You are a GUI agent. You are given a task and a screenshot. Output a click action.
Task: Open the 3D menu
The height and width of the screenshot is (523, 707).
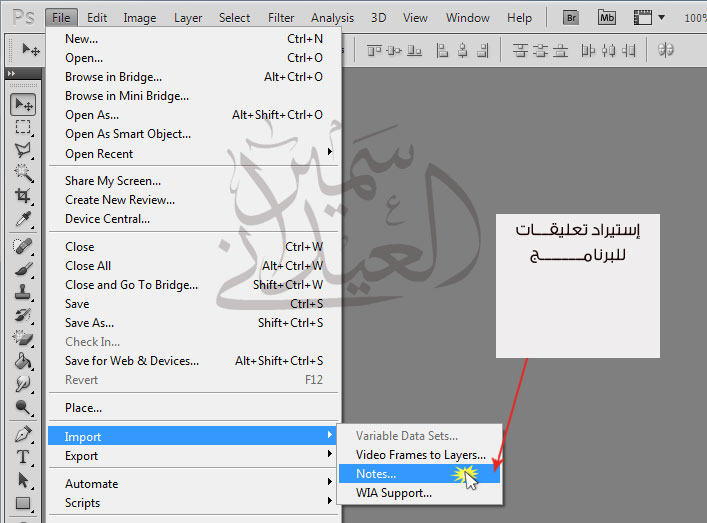click(x=379, y=18)
